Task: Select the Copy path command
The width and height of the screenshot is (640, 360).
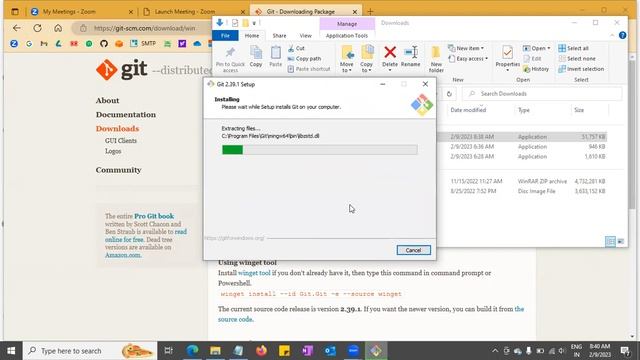Action: coord(304,59)
